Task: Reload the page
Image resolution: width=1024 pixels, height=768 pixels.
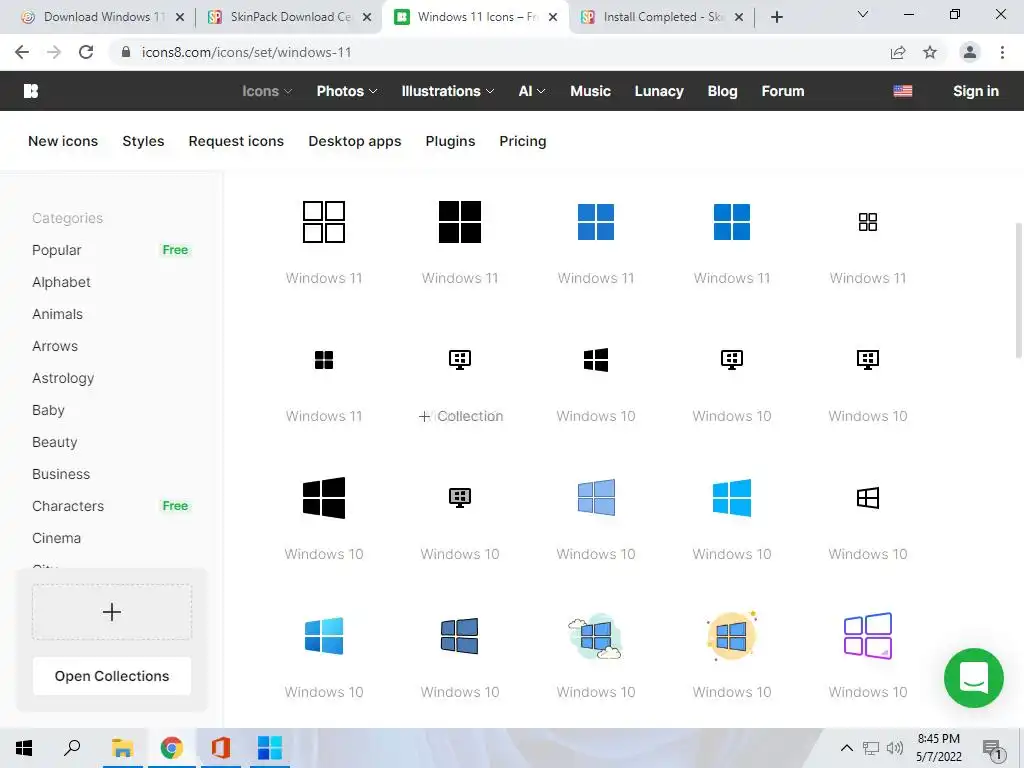Action: (x=86, y=52)
